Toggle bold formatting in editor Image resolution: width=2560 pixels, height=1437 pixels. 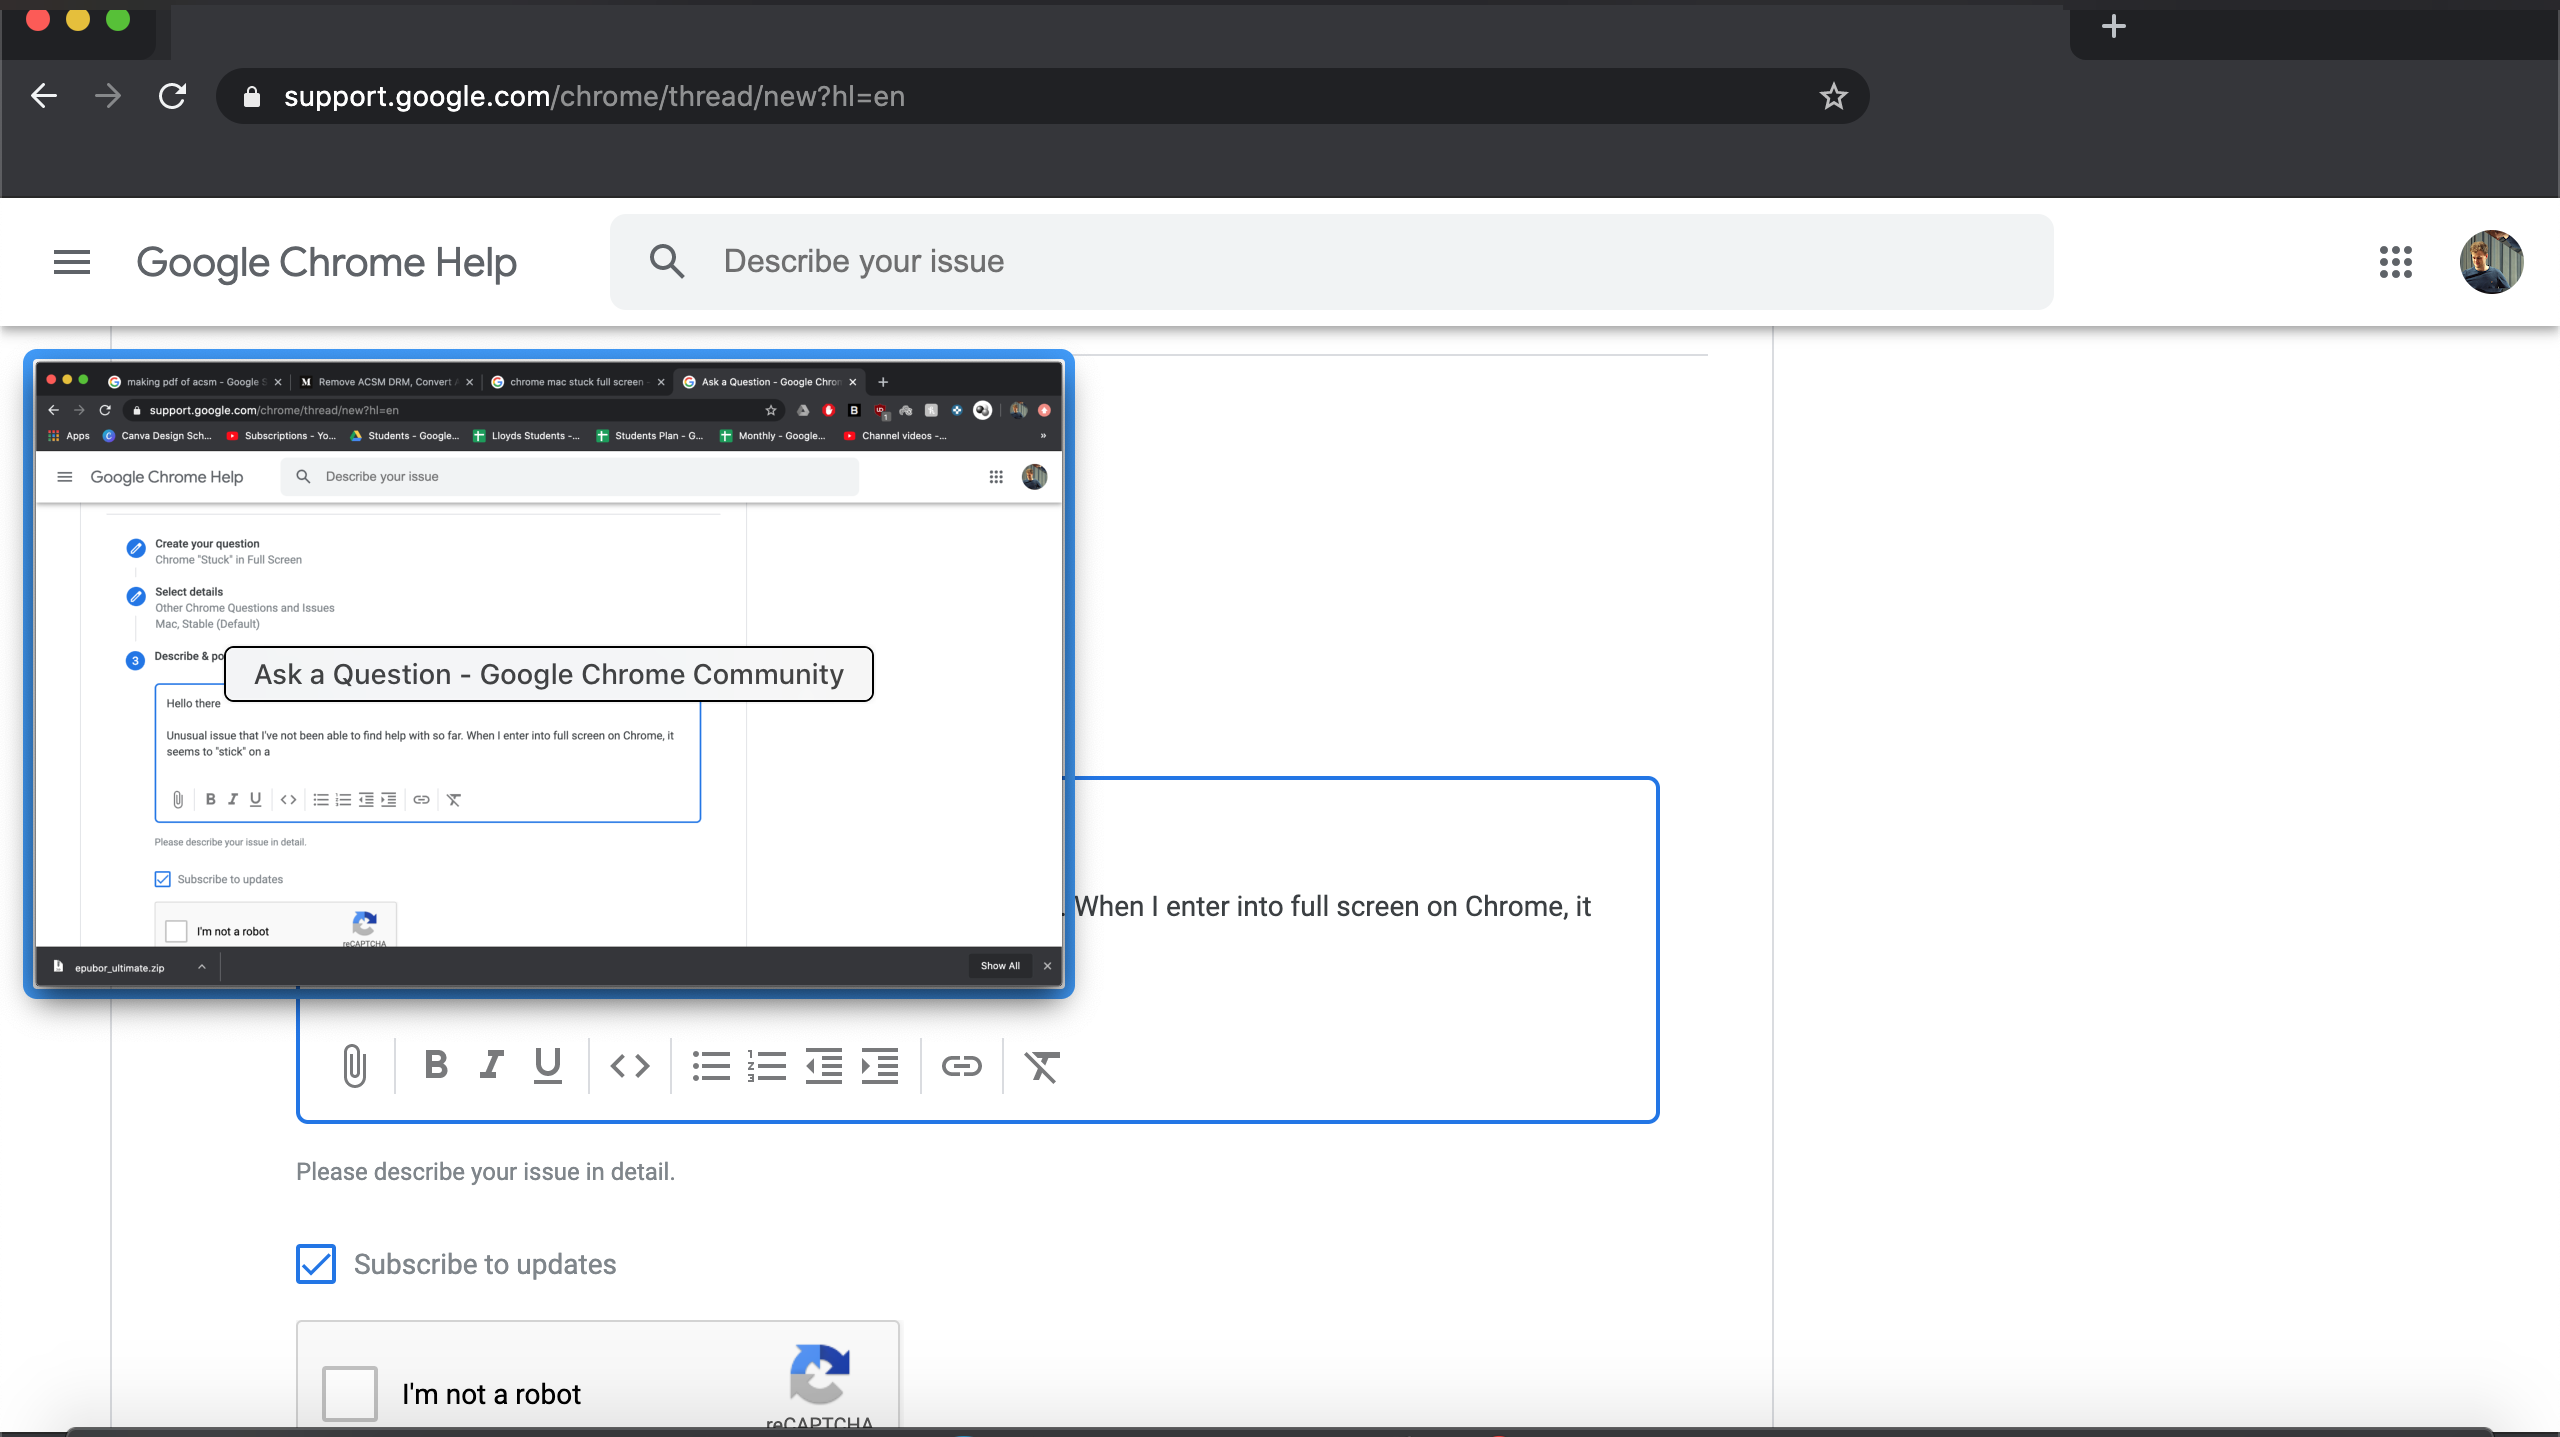click(x=436, y=1065)
